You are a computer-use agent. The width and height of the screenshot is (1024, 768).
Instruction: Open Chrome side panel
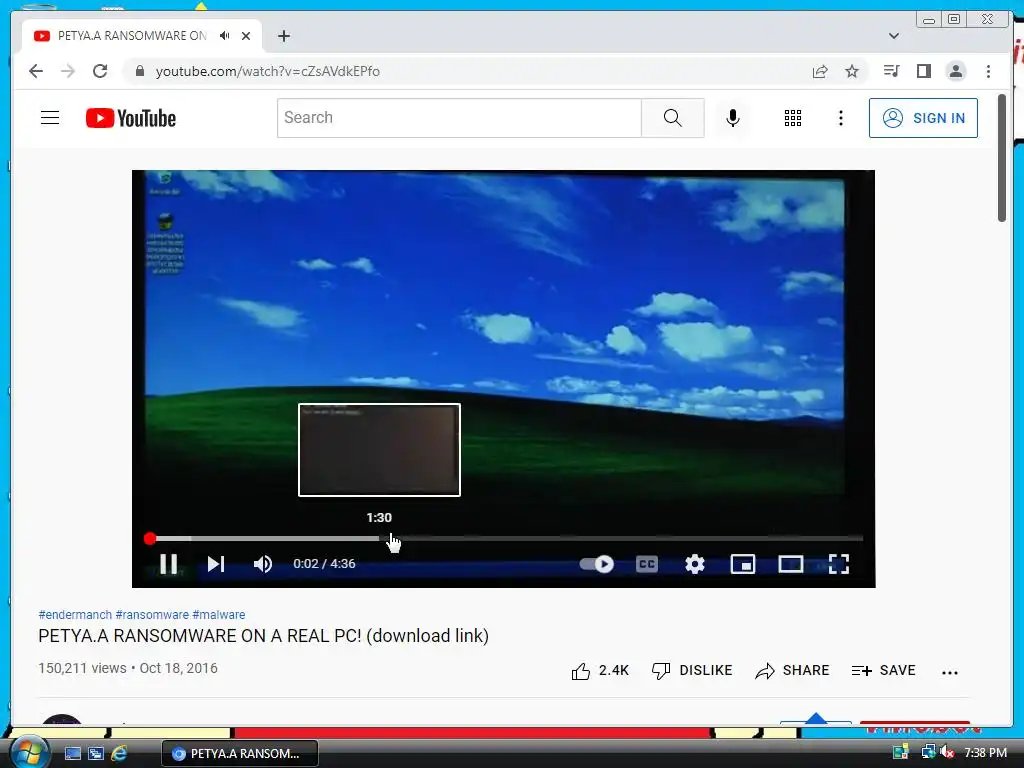[923, 71]
